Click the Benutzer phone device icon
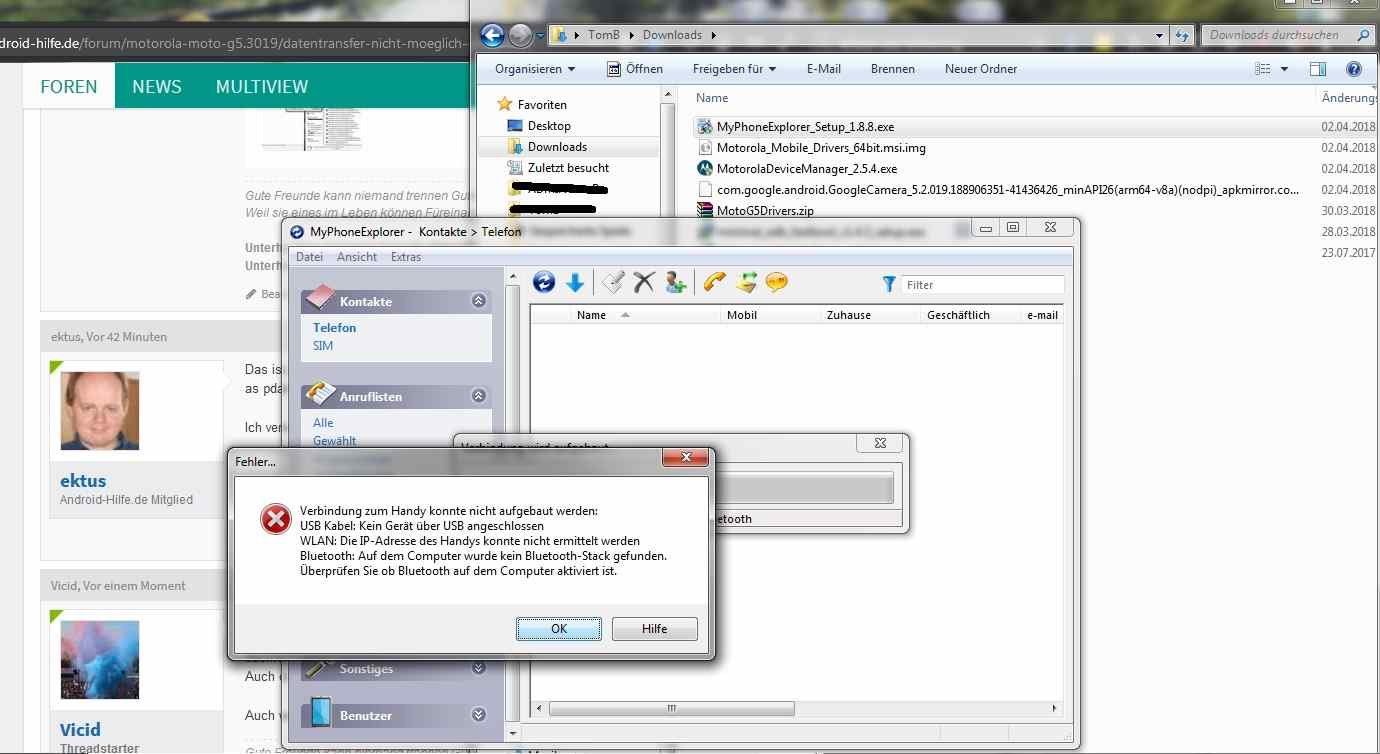The image size is (1380, 754). click(320, 713)
